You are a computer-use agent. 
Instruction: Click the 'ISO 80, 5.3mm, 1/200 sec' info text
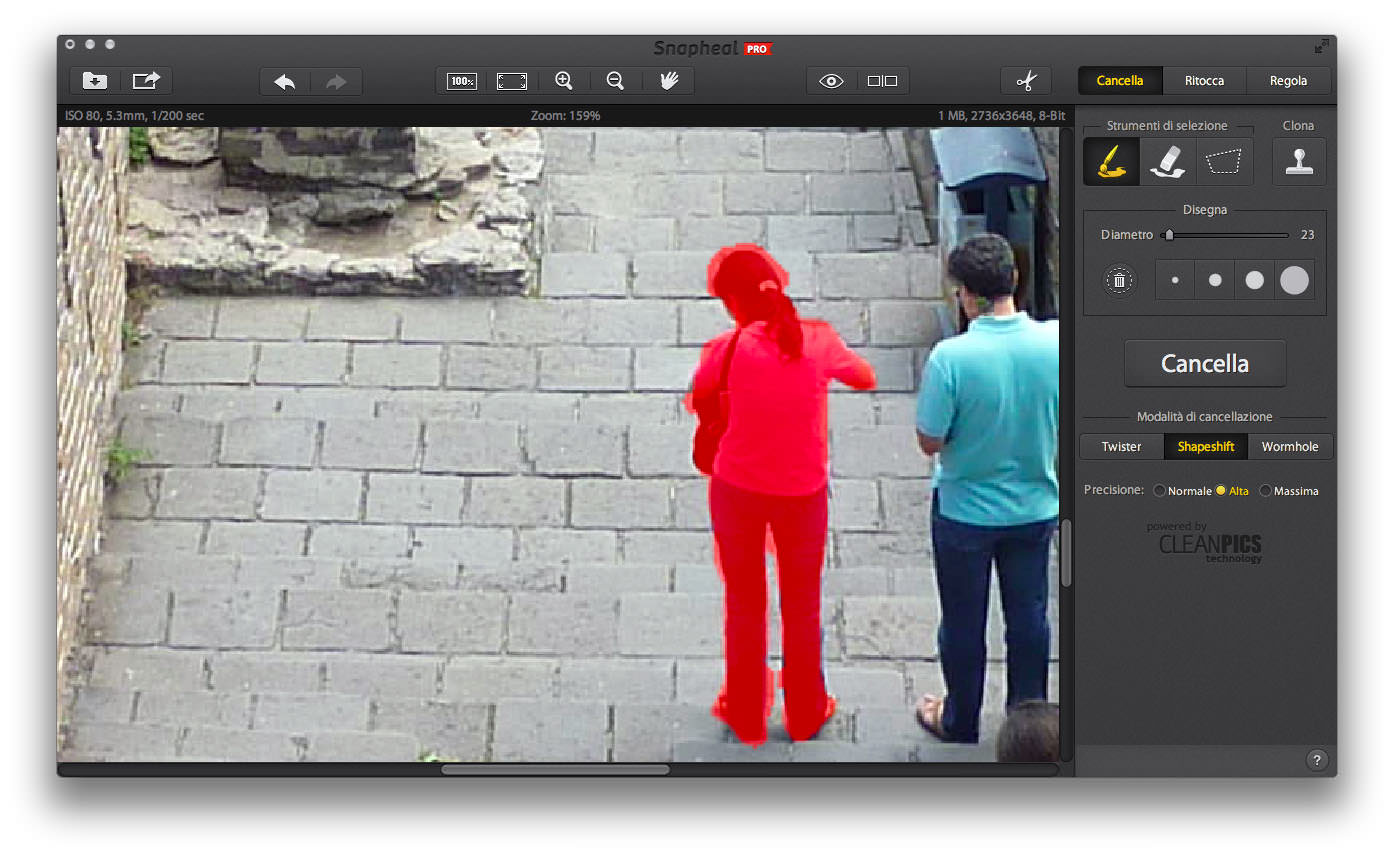134,116
